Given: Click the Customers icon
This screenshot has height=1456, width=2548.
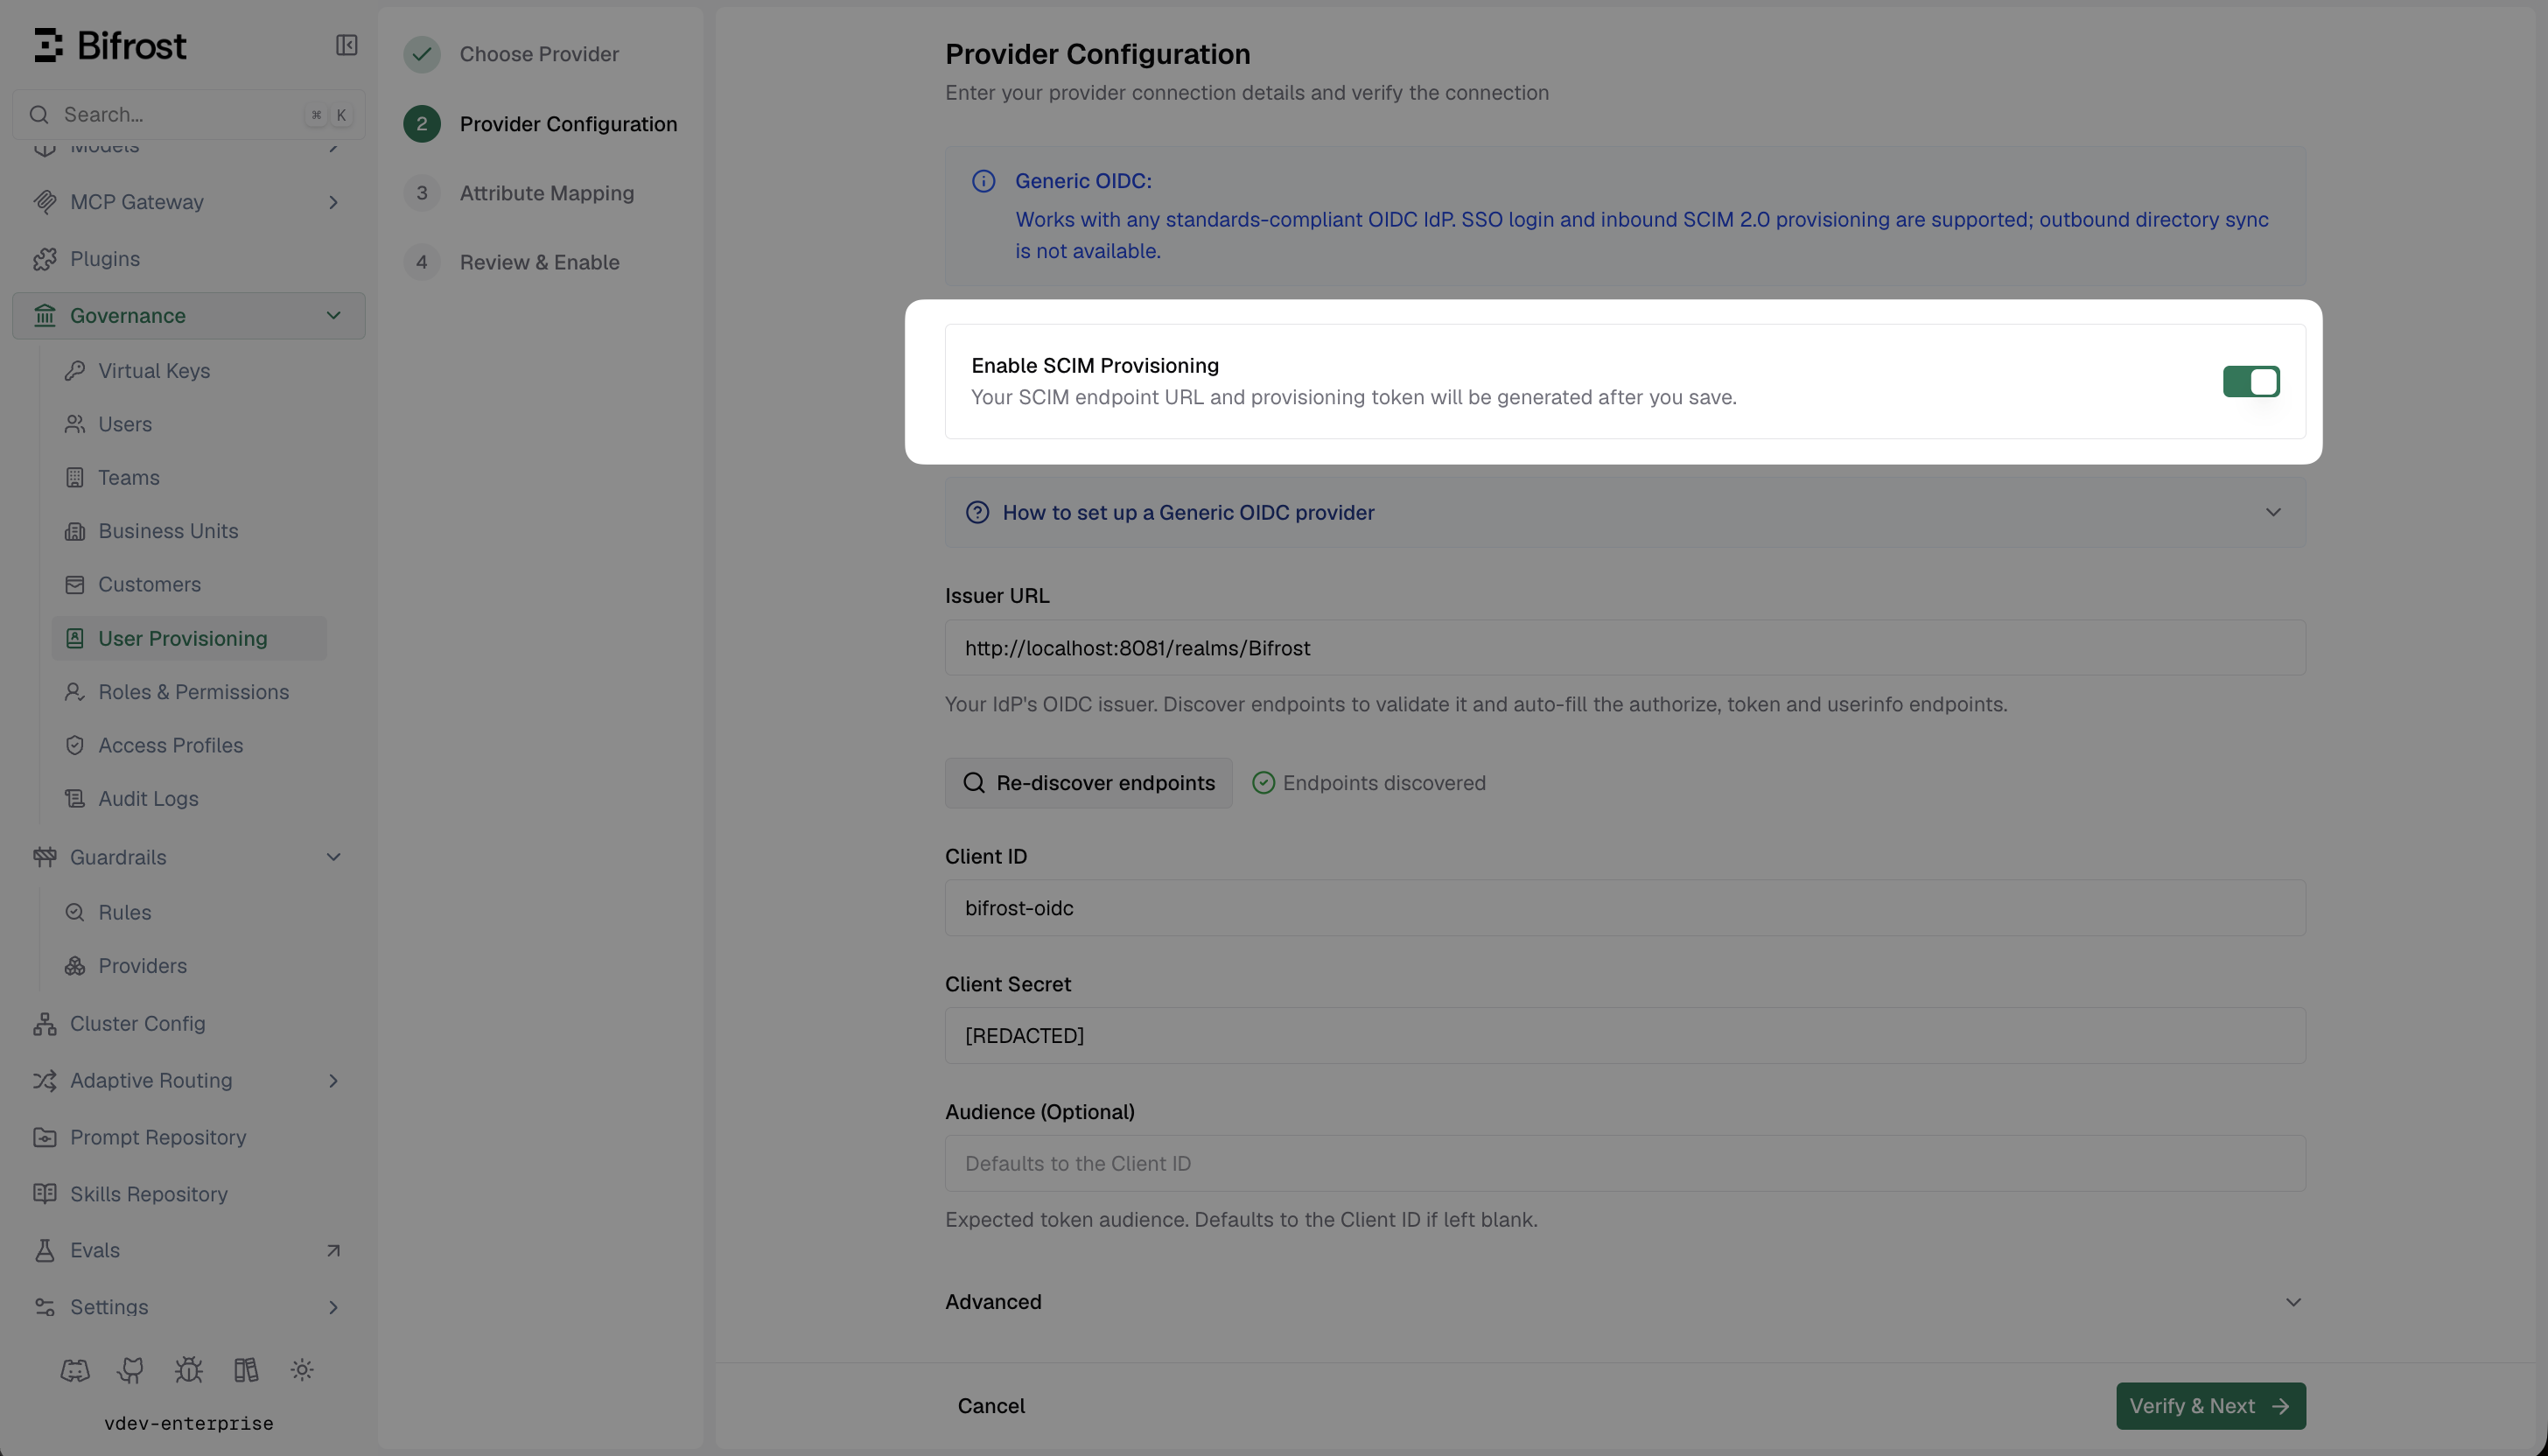Looking at the screenshot, I should [75, 585].
